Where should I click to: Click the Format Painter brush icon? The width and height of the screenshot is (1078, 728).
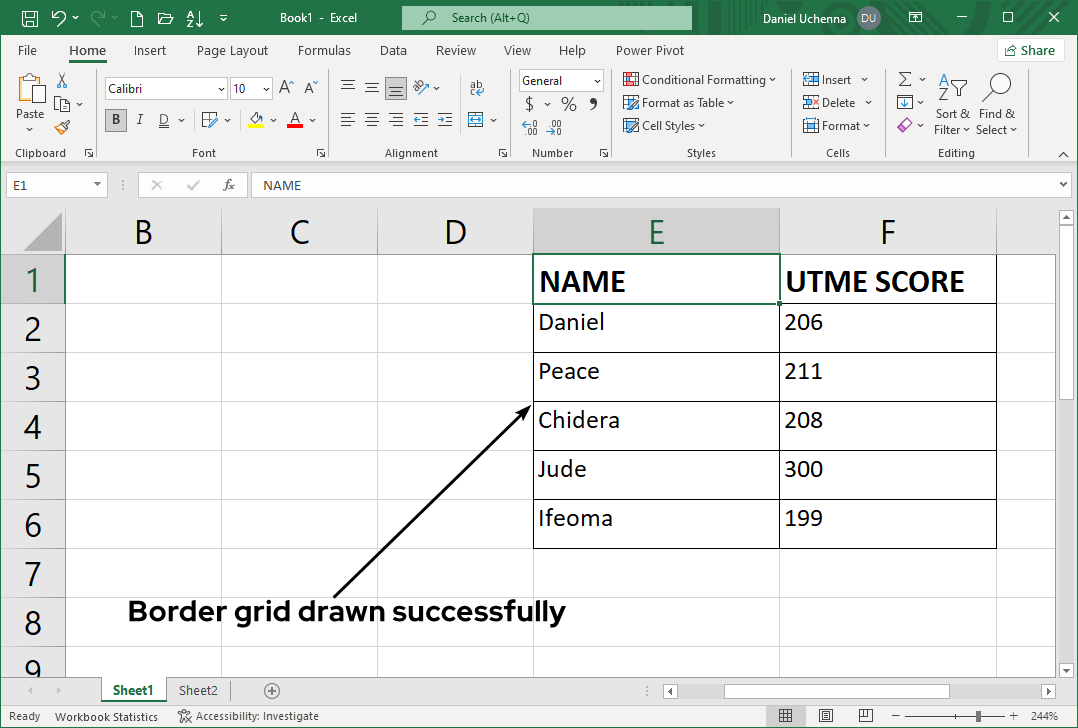pyautogui.click(x=62, y=127)
